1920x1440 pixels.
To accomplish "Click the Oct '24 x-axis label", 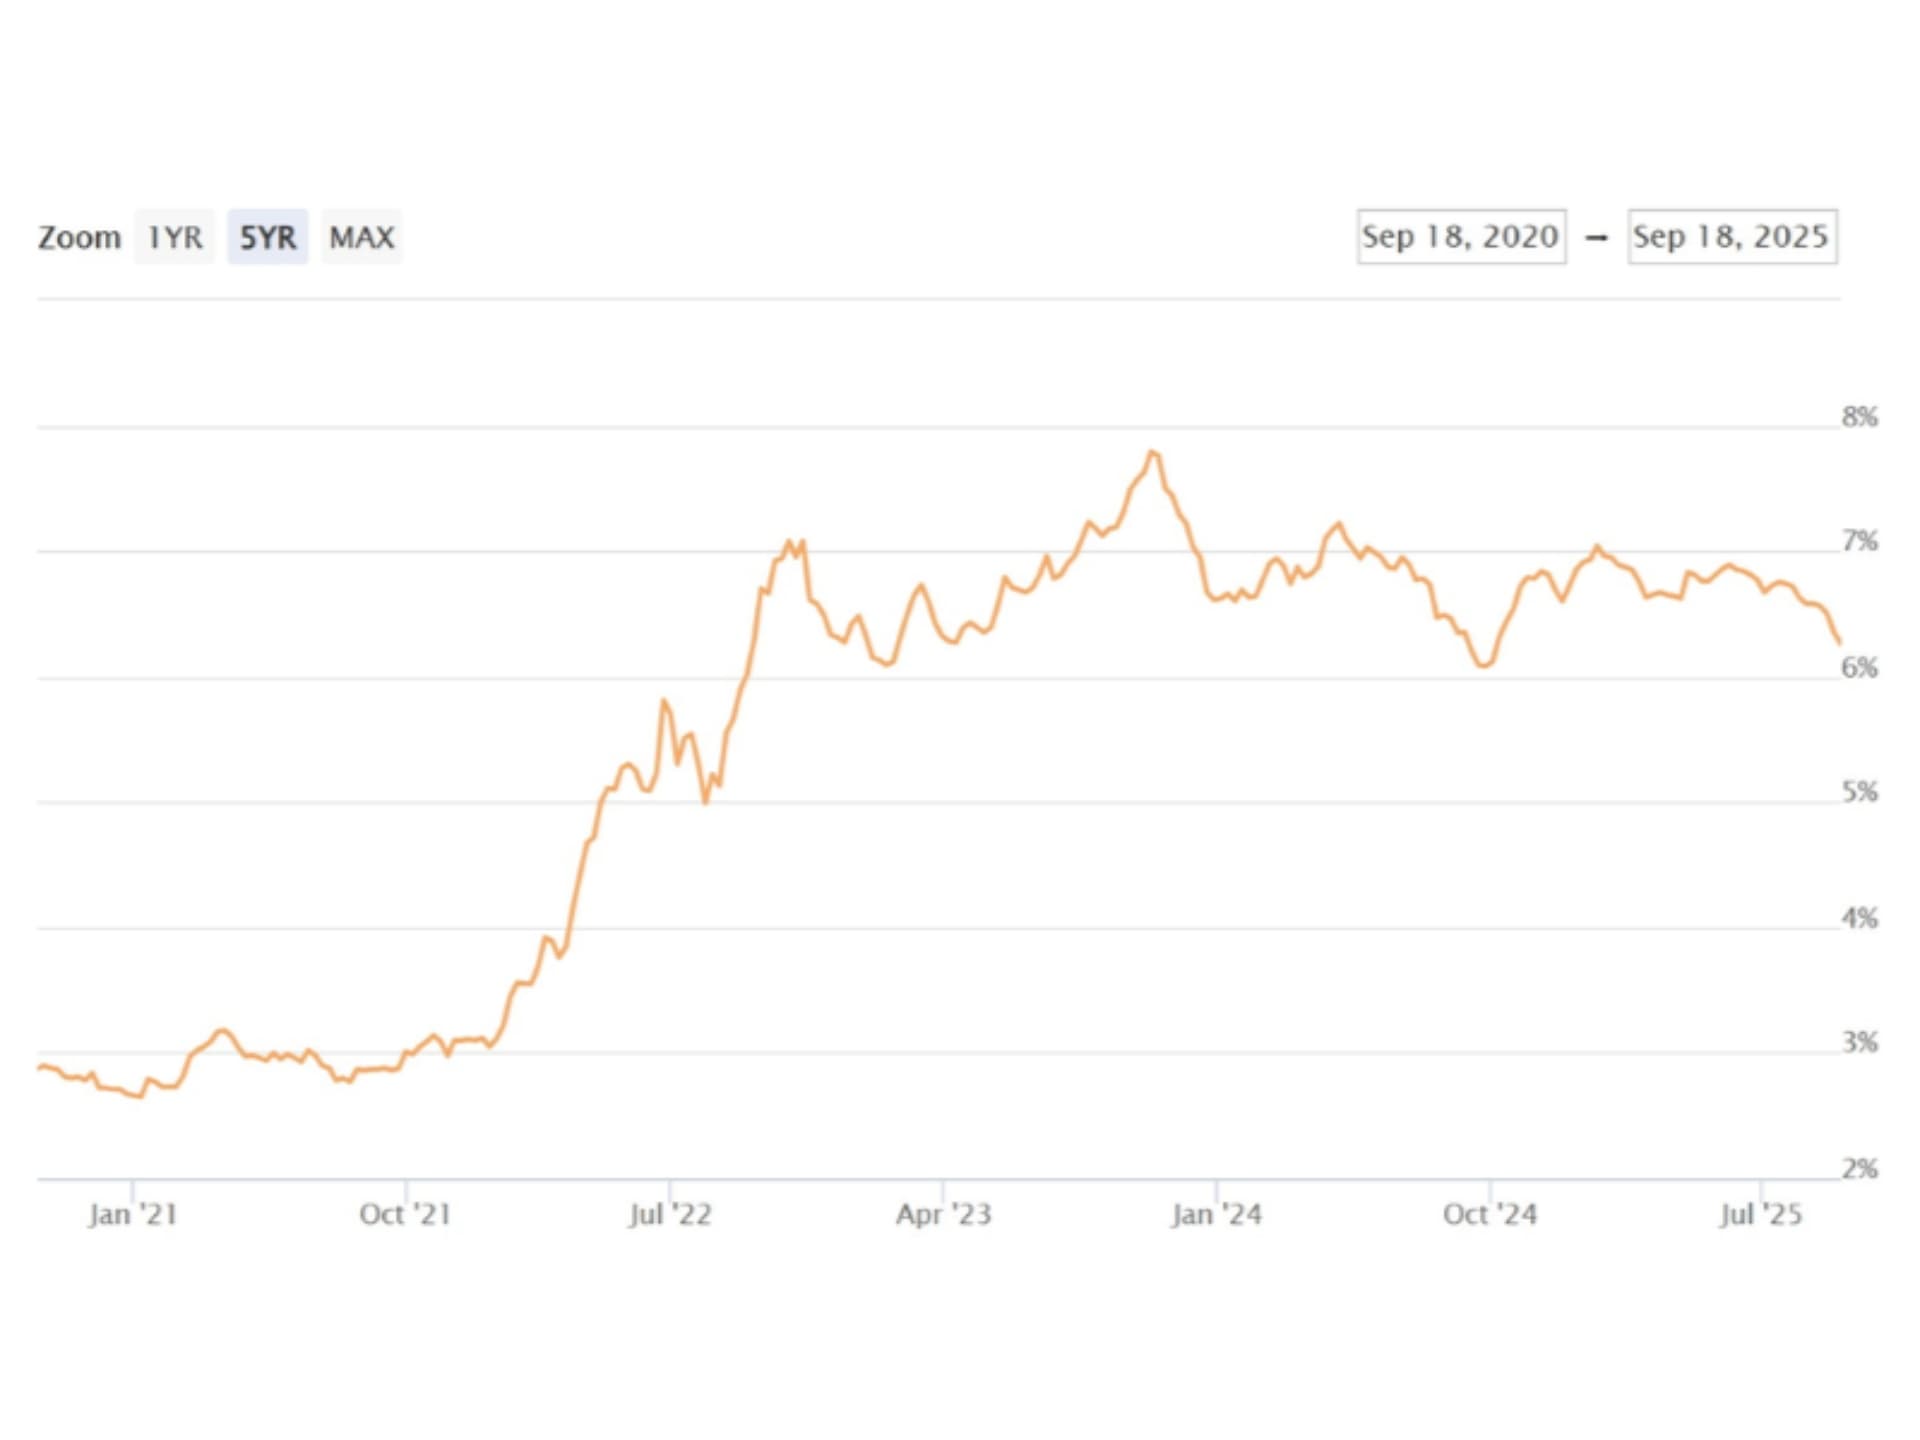I will (x=1489, y=1214).
